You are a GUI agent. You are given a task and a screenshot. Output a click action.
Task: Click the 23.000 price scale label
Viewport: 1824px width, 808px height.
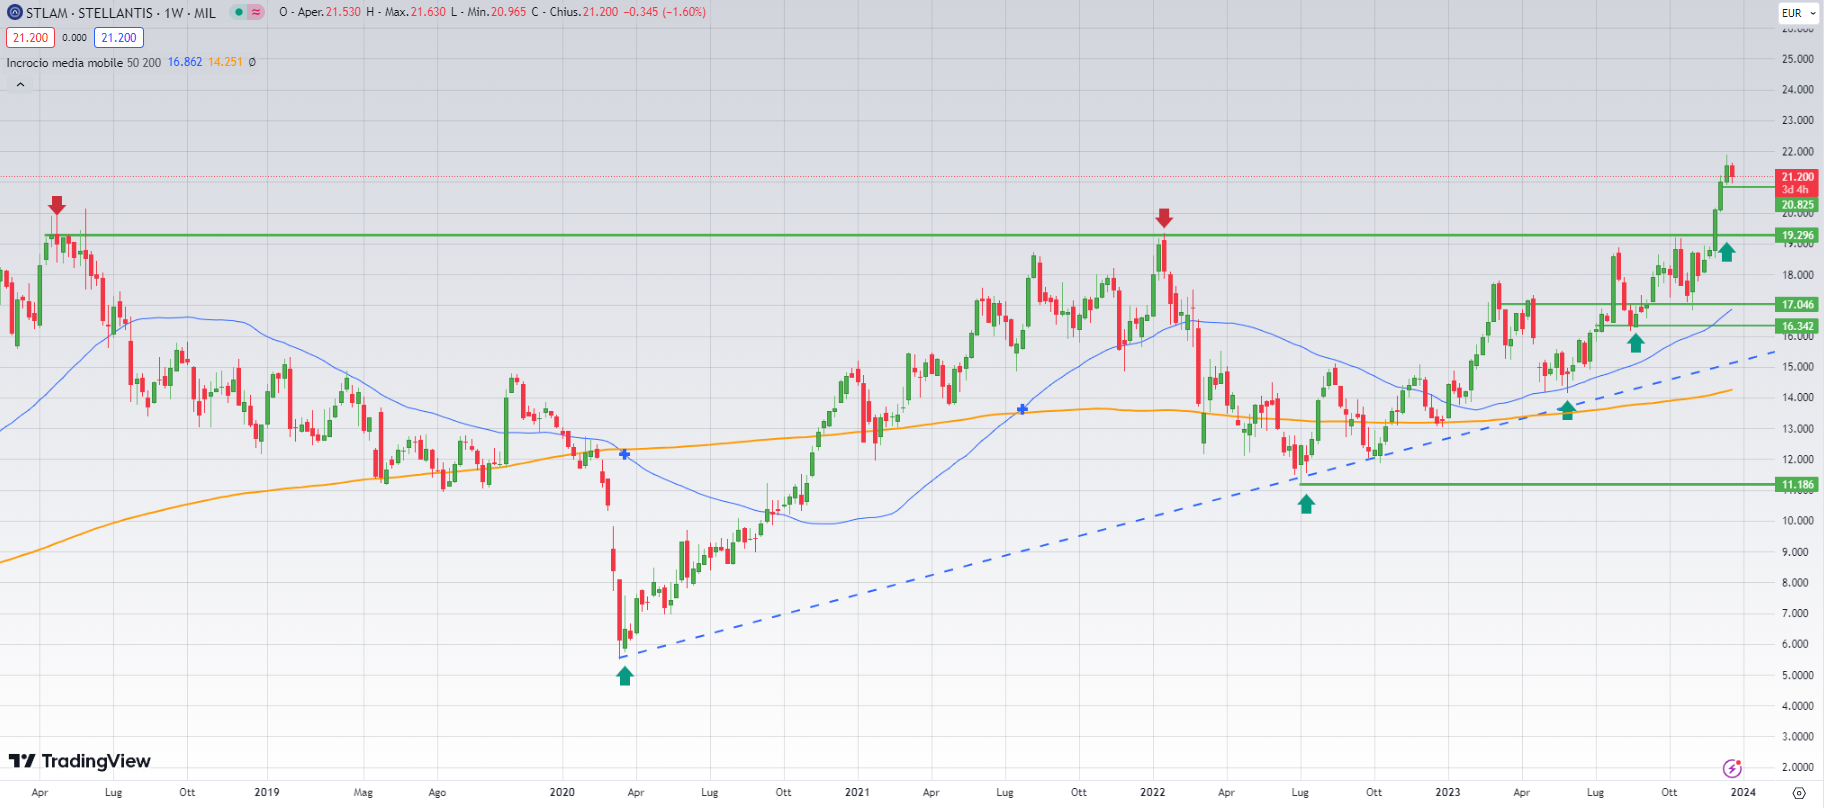[1797, 120]
